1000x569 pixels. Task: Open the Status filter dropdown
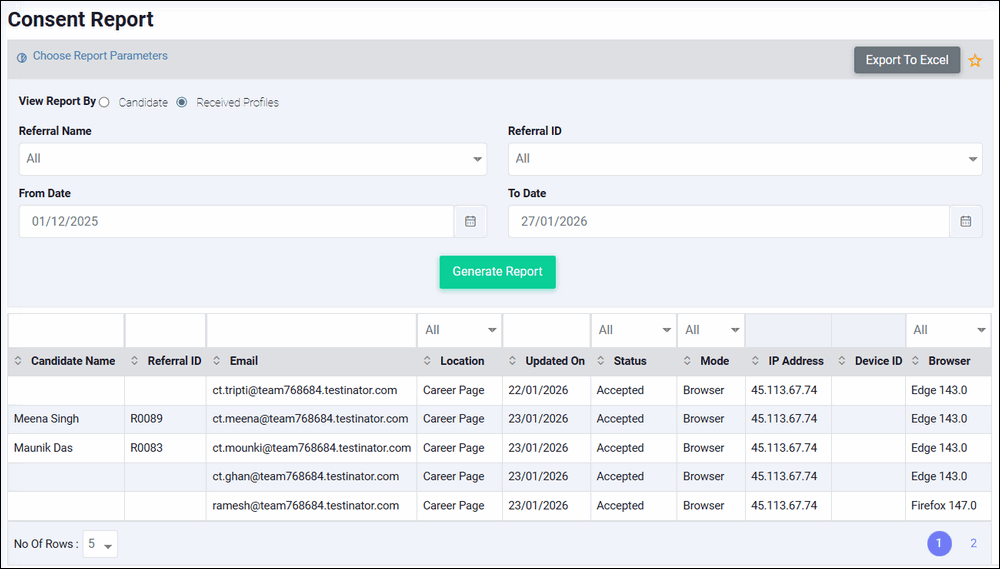tap(633, 330)
